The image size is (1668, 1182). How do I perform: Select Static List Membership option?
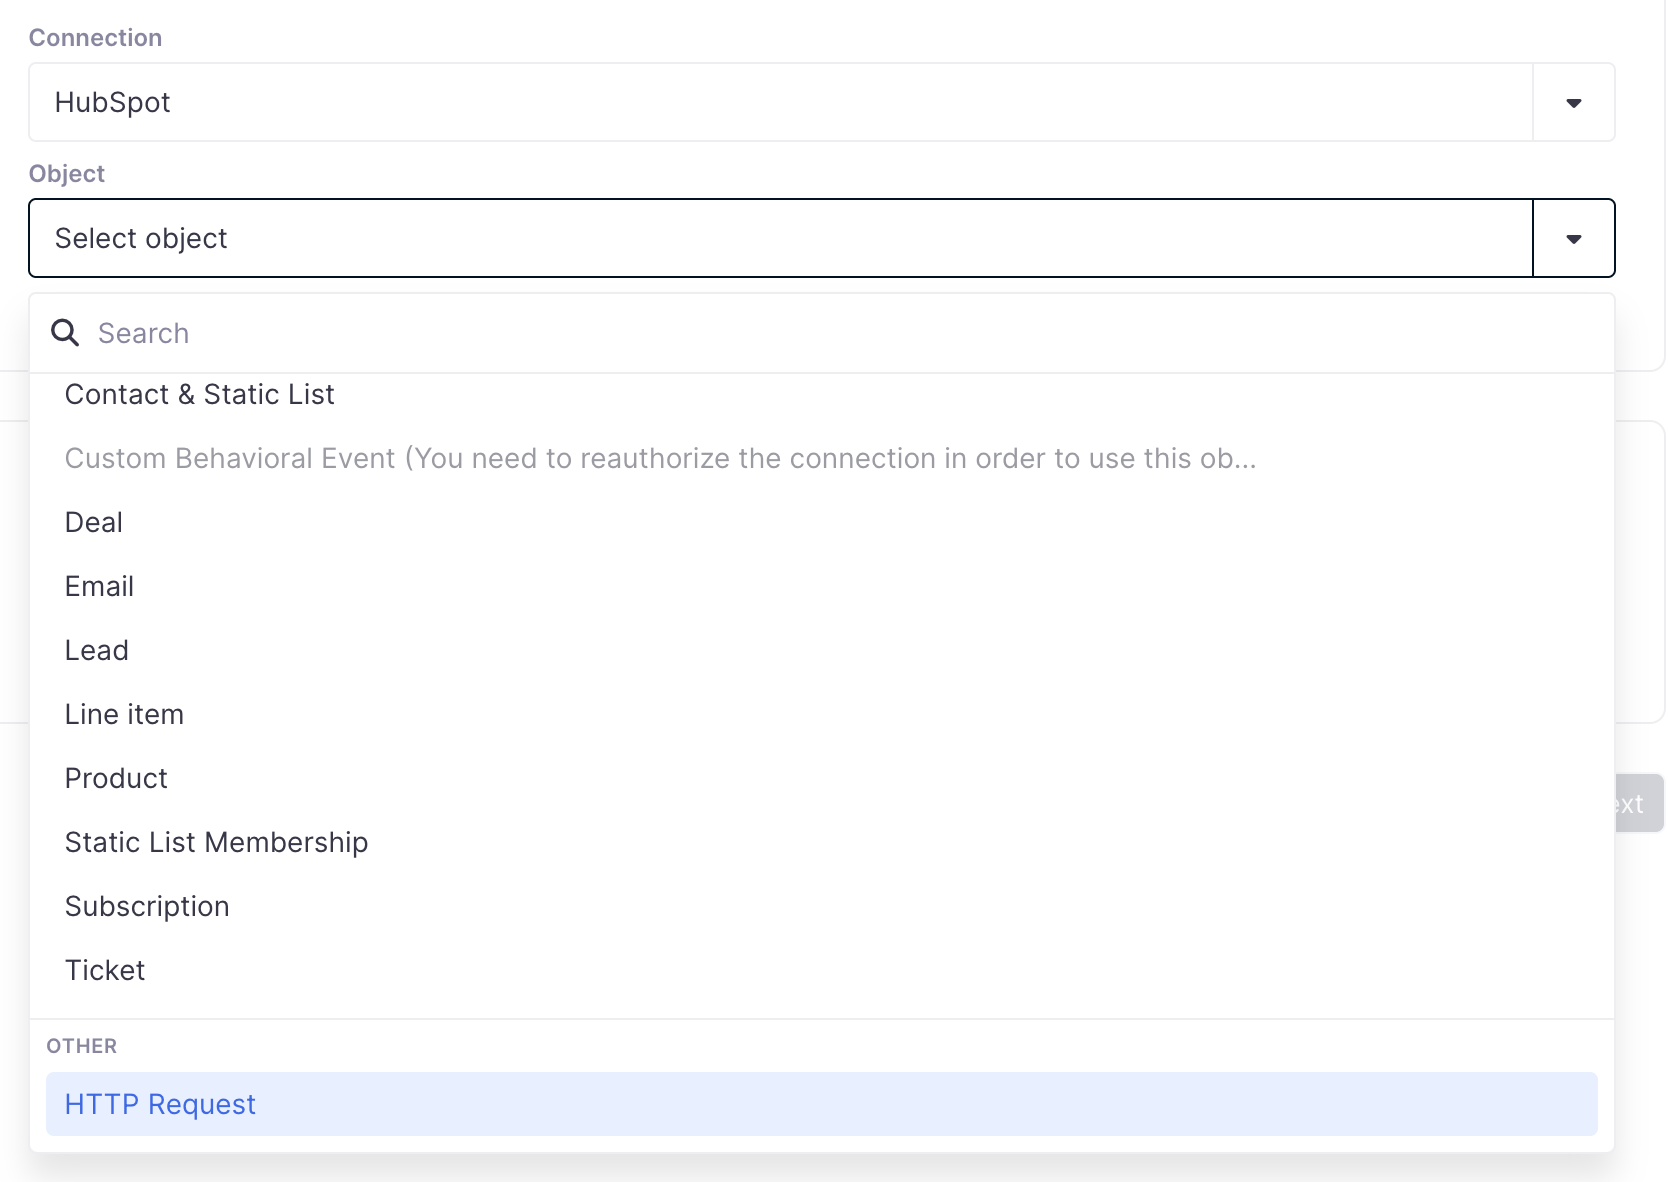point(216,843)
